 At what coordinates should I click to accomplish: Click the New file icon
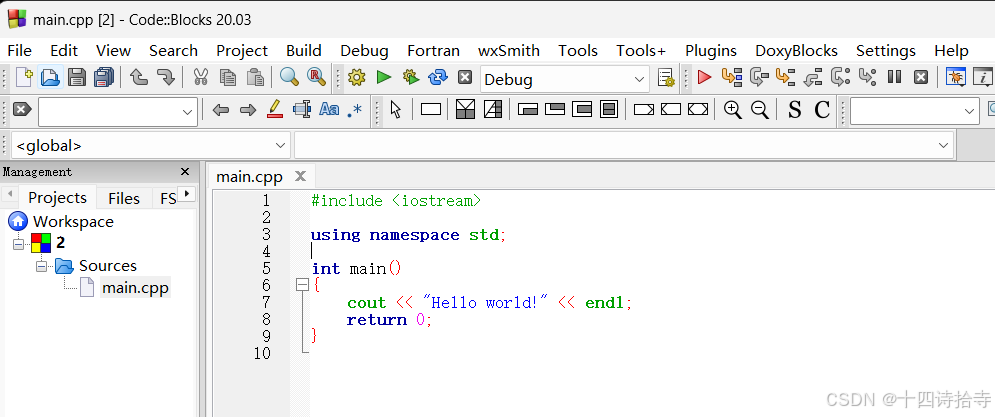(23, 77)
